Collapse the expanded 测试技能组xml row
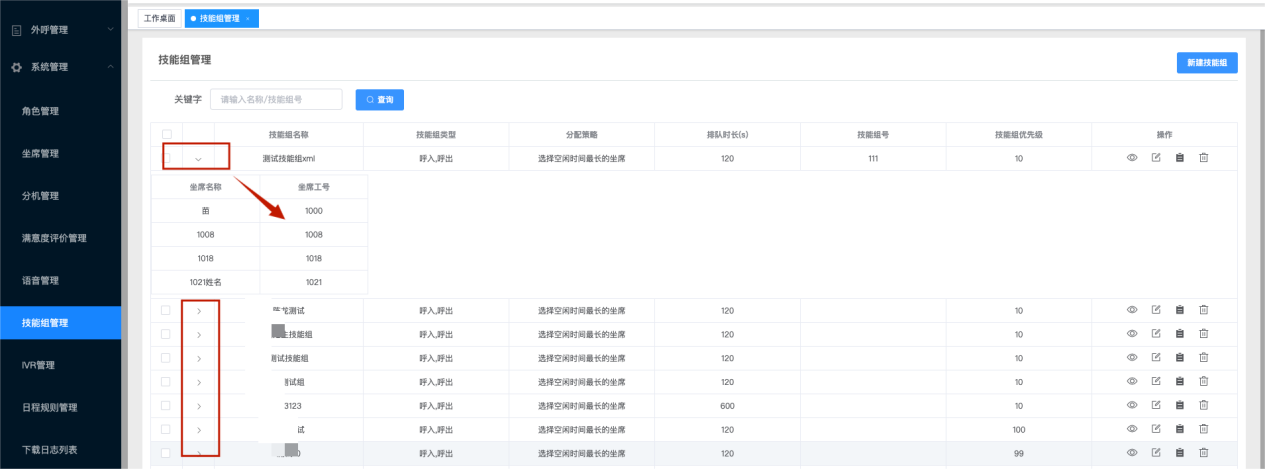The image size is (1265, 469). tap(198, 158)
